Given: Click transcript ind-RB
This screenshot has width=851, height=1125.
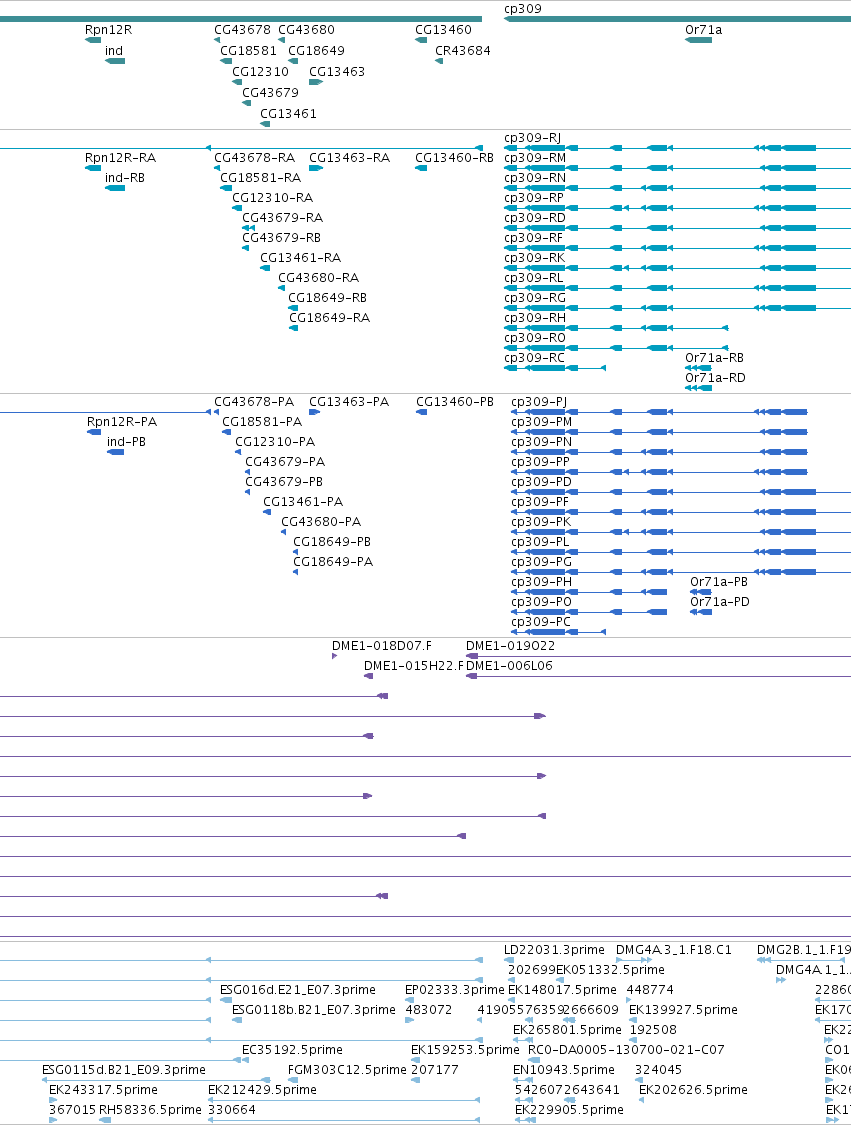Looking at the screenshot, I should point(125,178).
